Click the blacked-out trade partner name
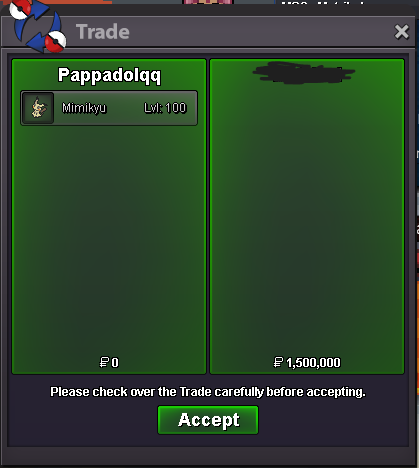The width and height of the screenshot is (419, 468). point(304,72)
